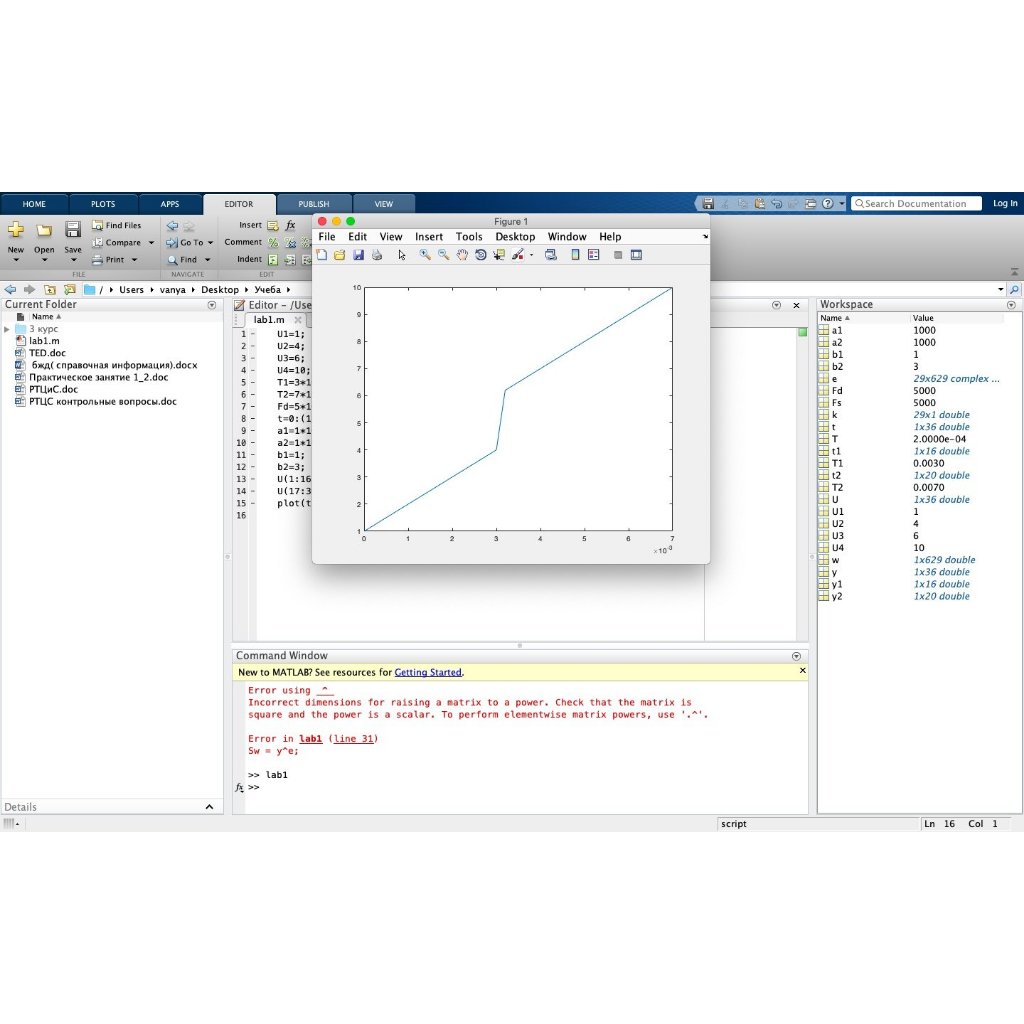Open the Insert menu in Figure 1
The width and height of the screenshot is (1024, 1024).
pyautogui.click(x=428, y=236)
